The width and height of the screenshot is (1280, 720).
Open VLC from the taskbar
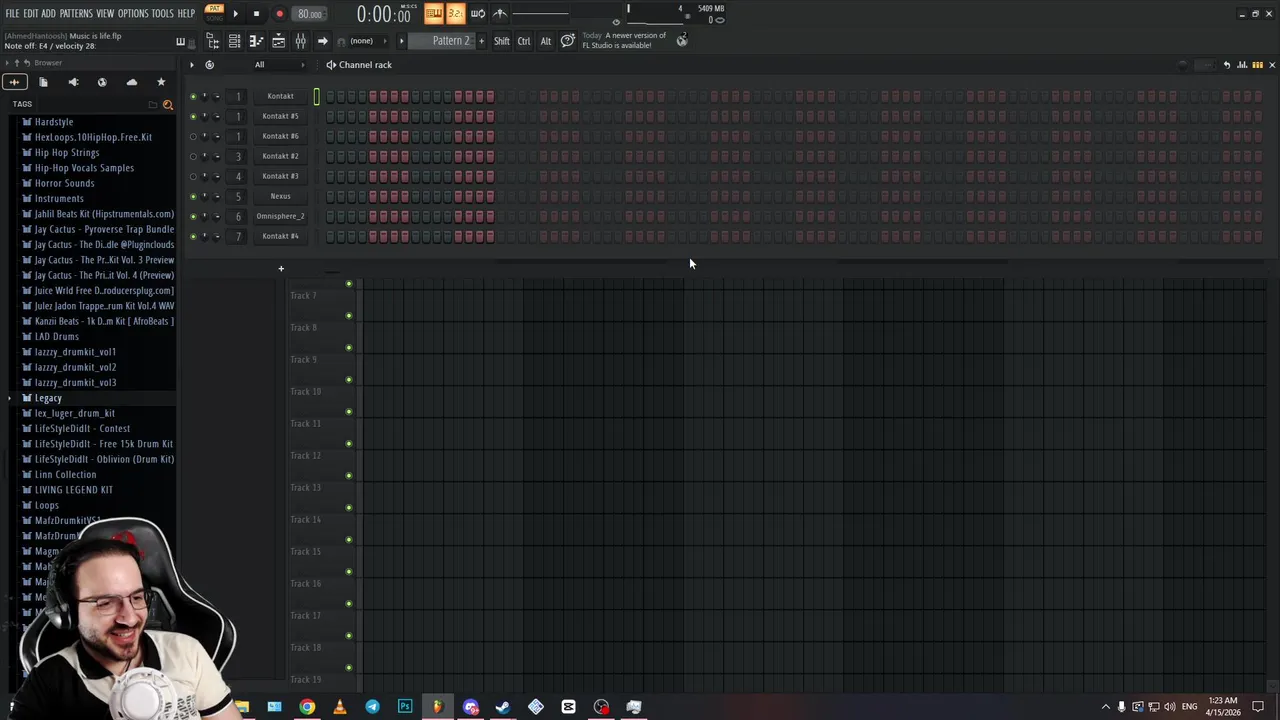click(x=340, y=707)
